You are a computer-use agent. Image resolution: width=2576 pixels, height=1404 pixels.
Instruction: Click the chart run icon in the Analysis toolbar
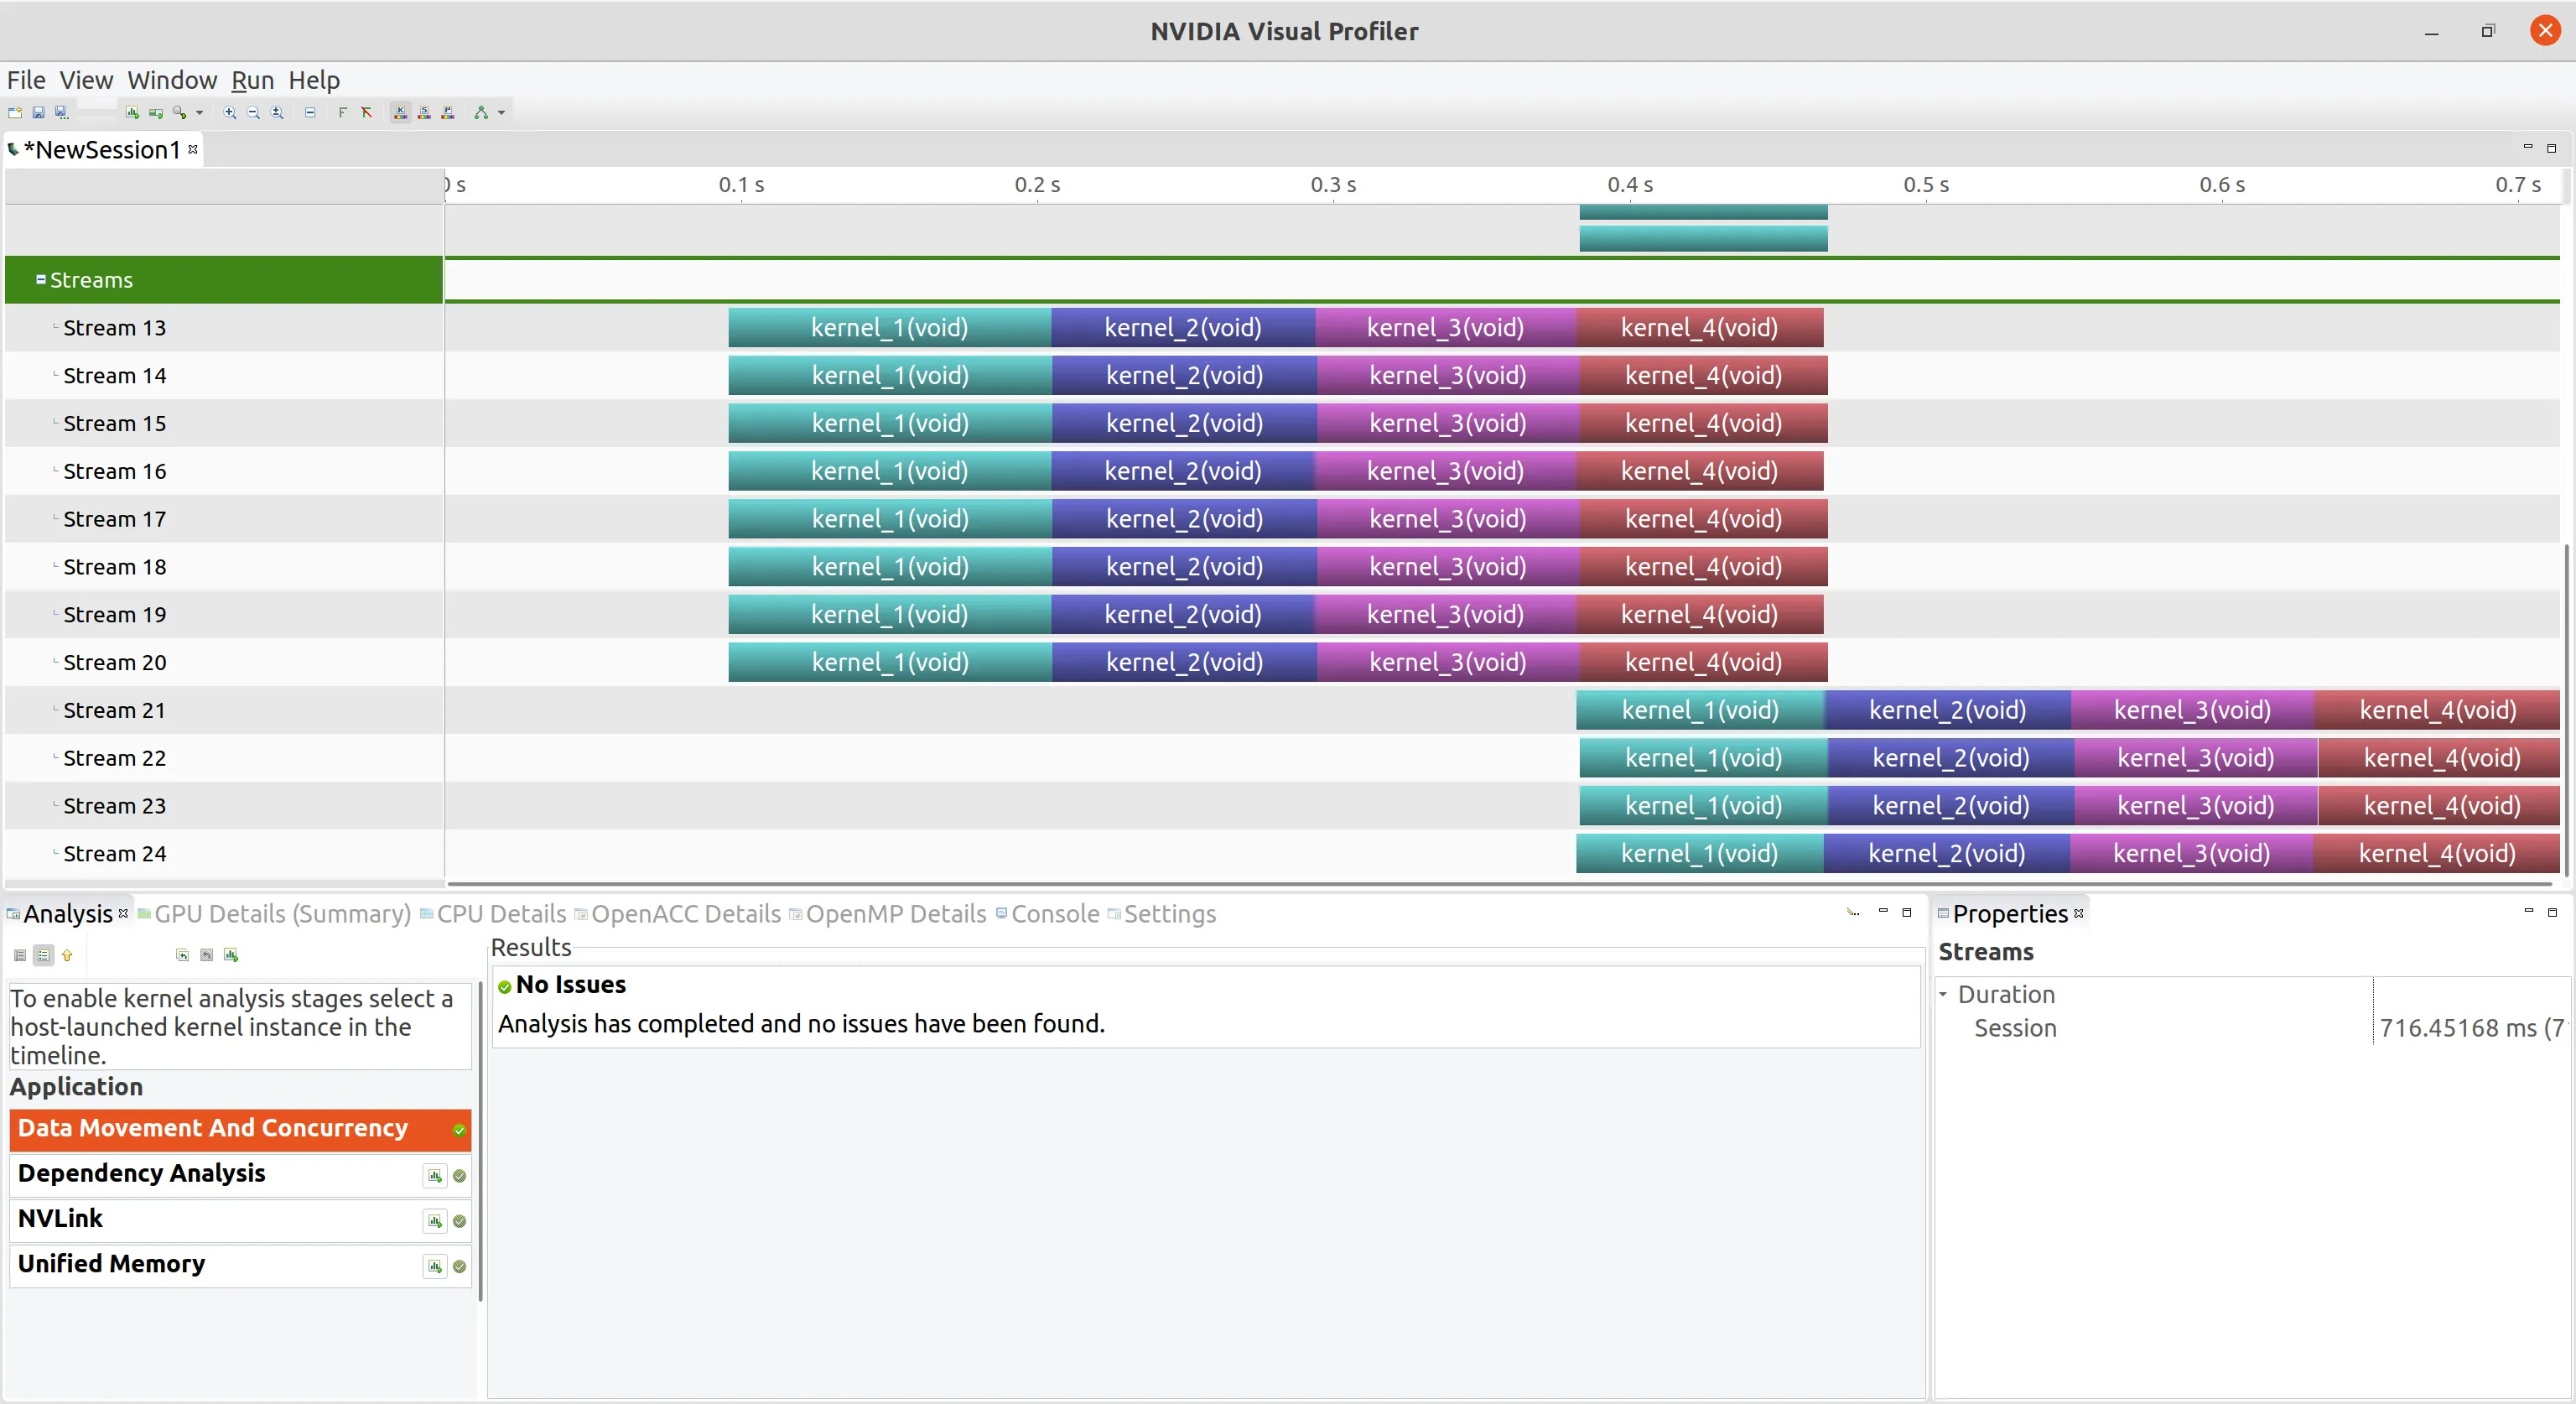point(231,956)
